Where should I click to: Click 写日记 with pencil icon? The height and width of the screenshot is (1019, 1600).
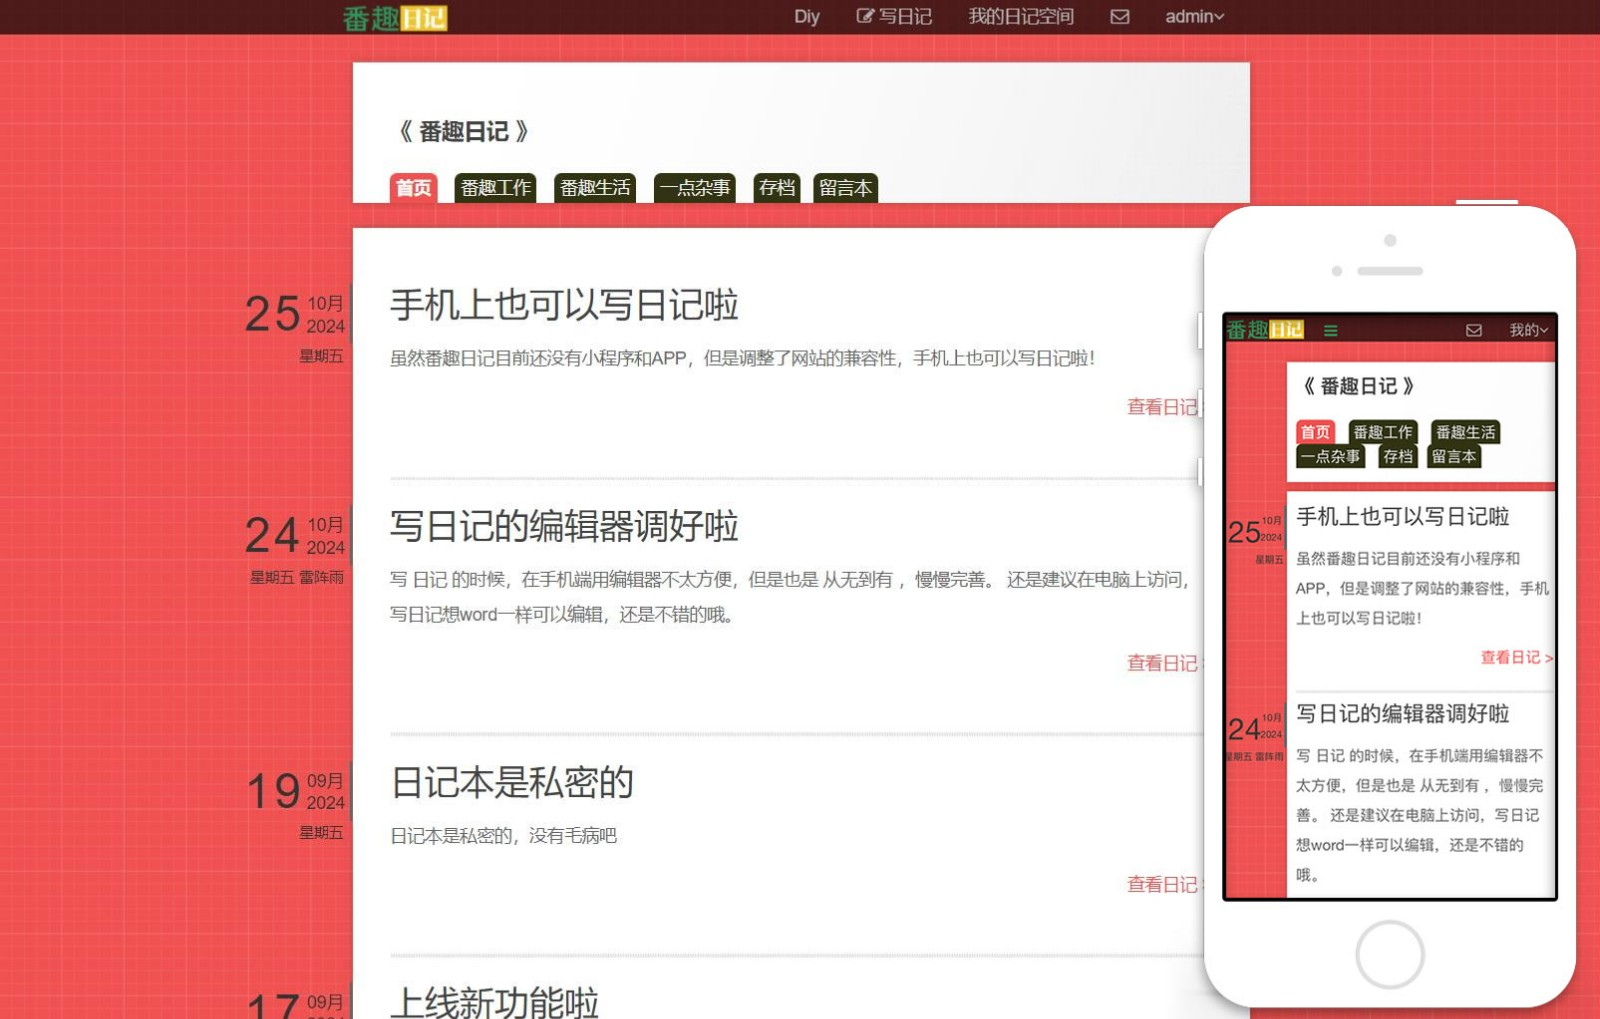(894, 17)
